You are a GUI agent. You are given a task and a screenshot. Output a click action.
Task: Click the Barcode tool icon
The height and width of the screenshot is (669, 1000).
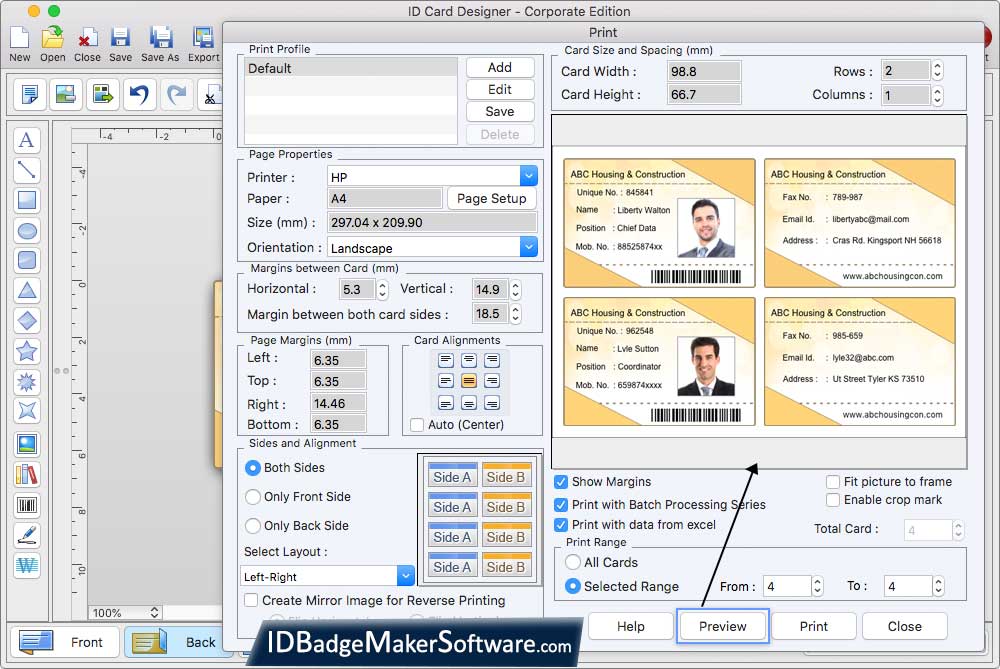27,505
